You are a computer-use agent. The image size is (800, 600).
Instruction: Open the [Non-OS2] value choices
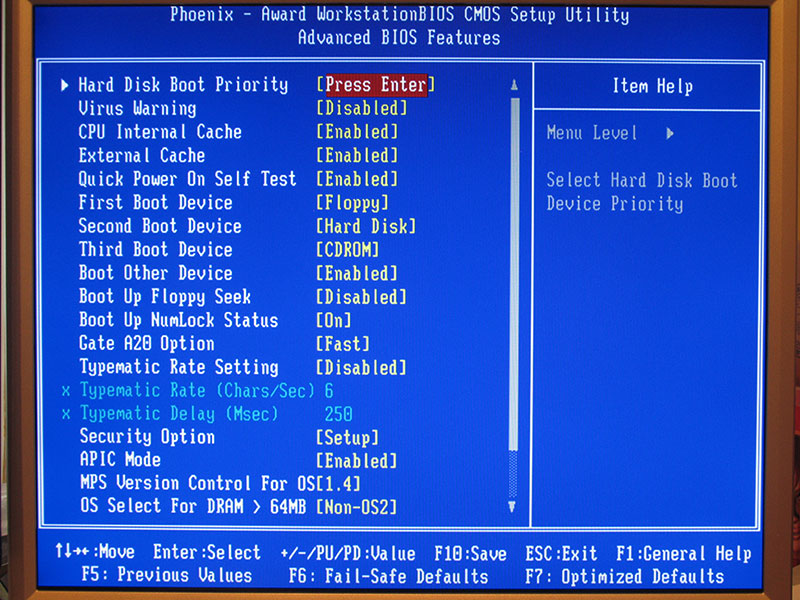click(357, 507)
